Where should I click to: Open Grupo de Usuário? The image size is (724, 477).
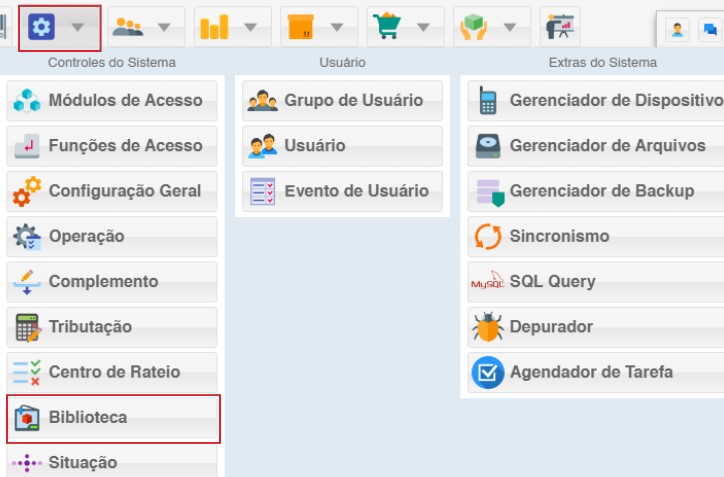click(341, 101)
